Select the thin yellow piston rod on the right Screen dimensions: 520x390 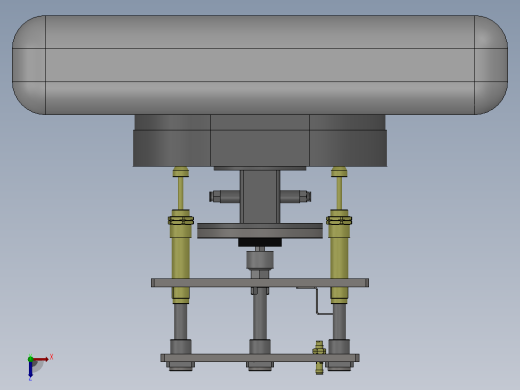339,193
